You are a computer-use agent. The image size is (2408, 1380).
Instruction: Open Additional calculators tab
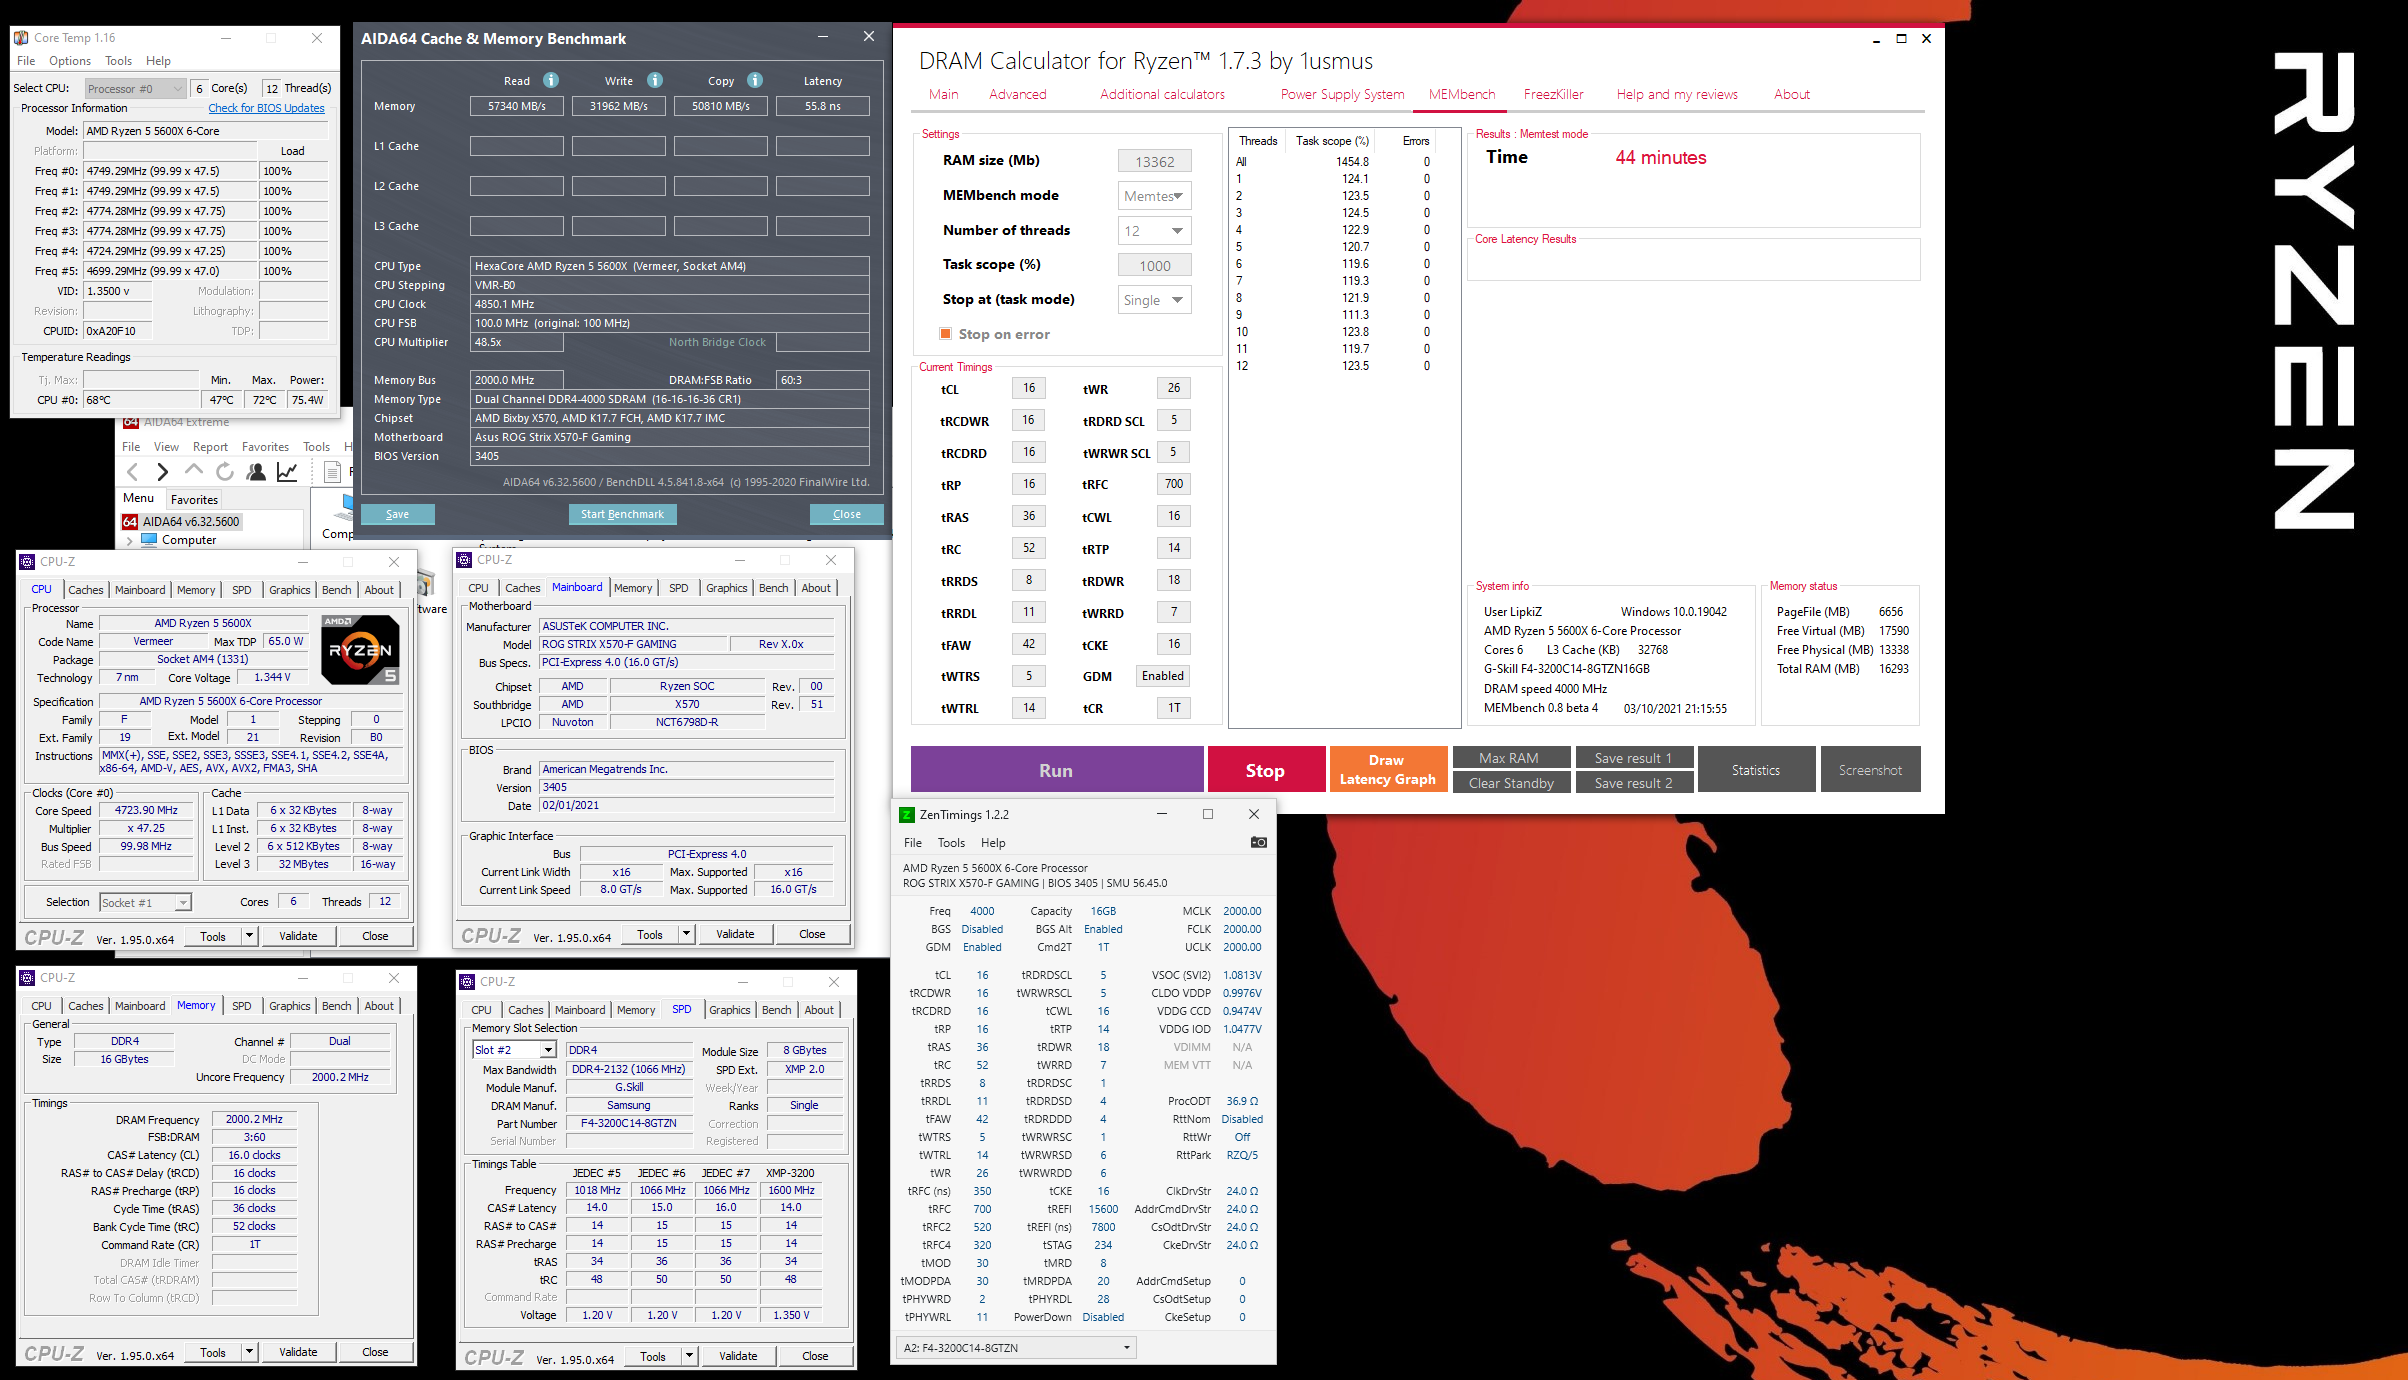pyautogui.click(x=1162, y=94)
